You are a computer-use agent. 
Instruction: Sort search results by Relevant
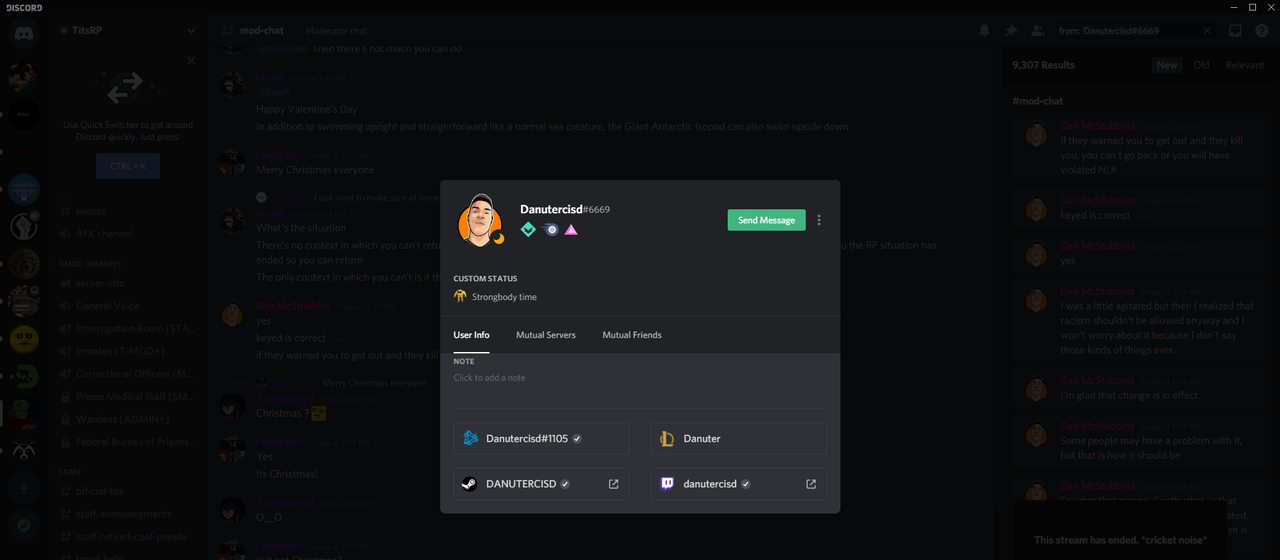[1244, 65]
